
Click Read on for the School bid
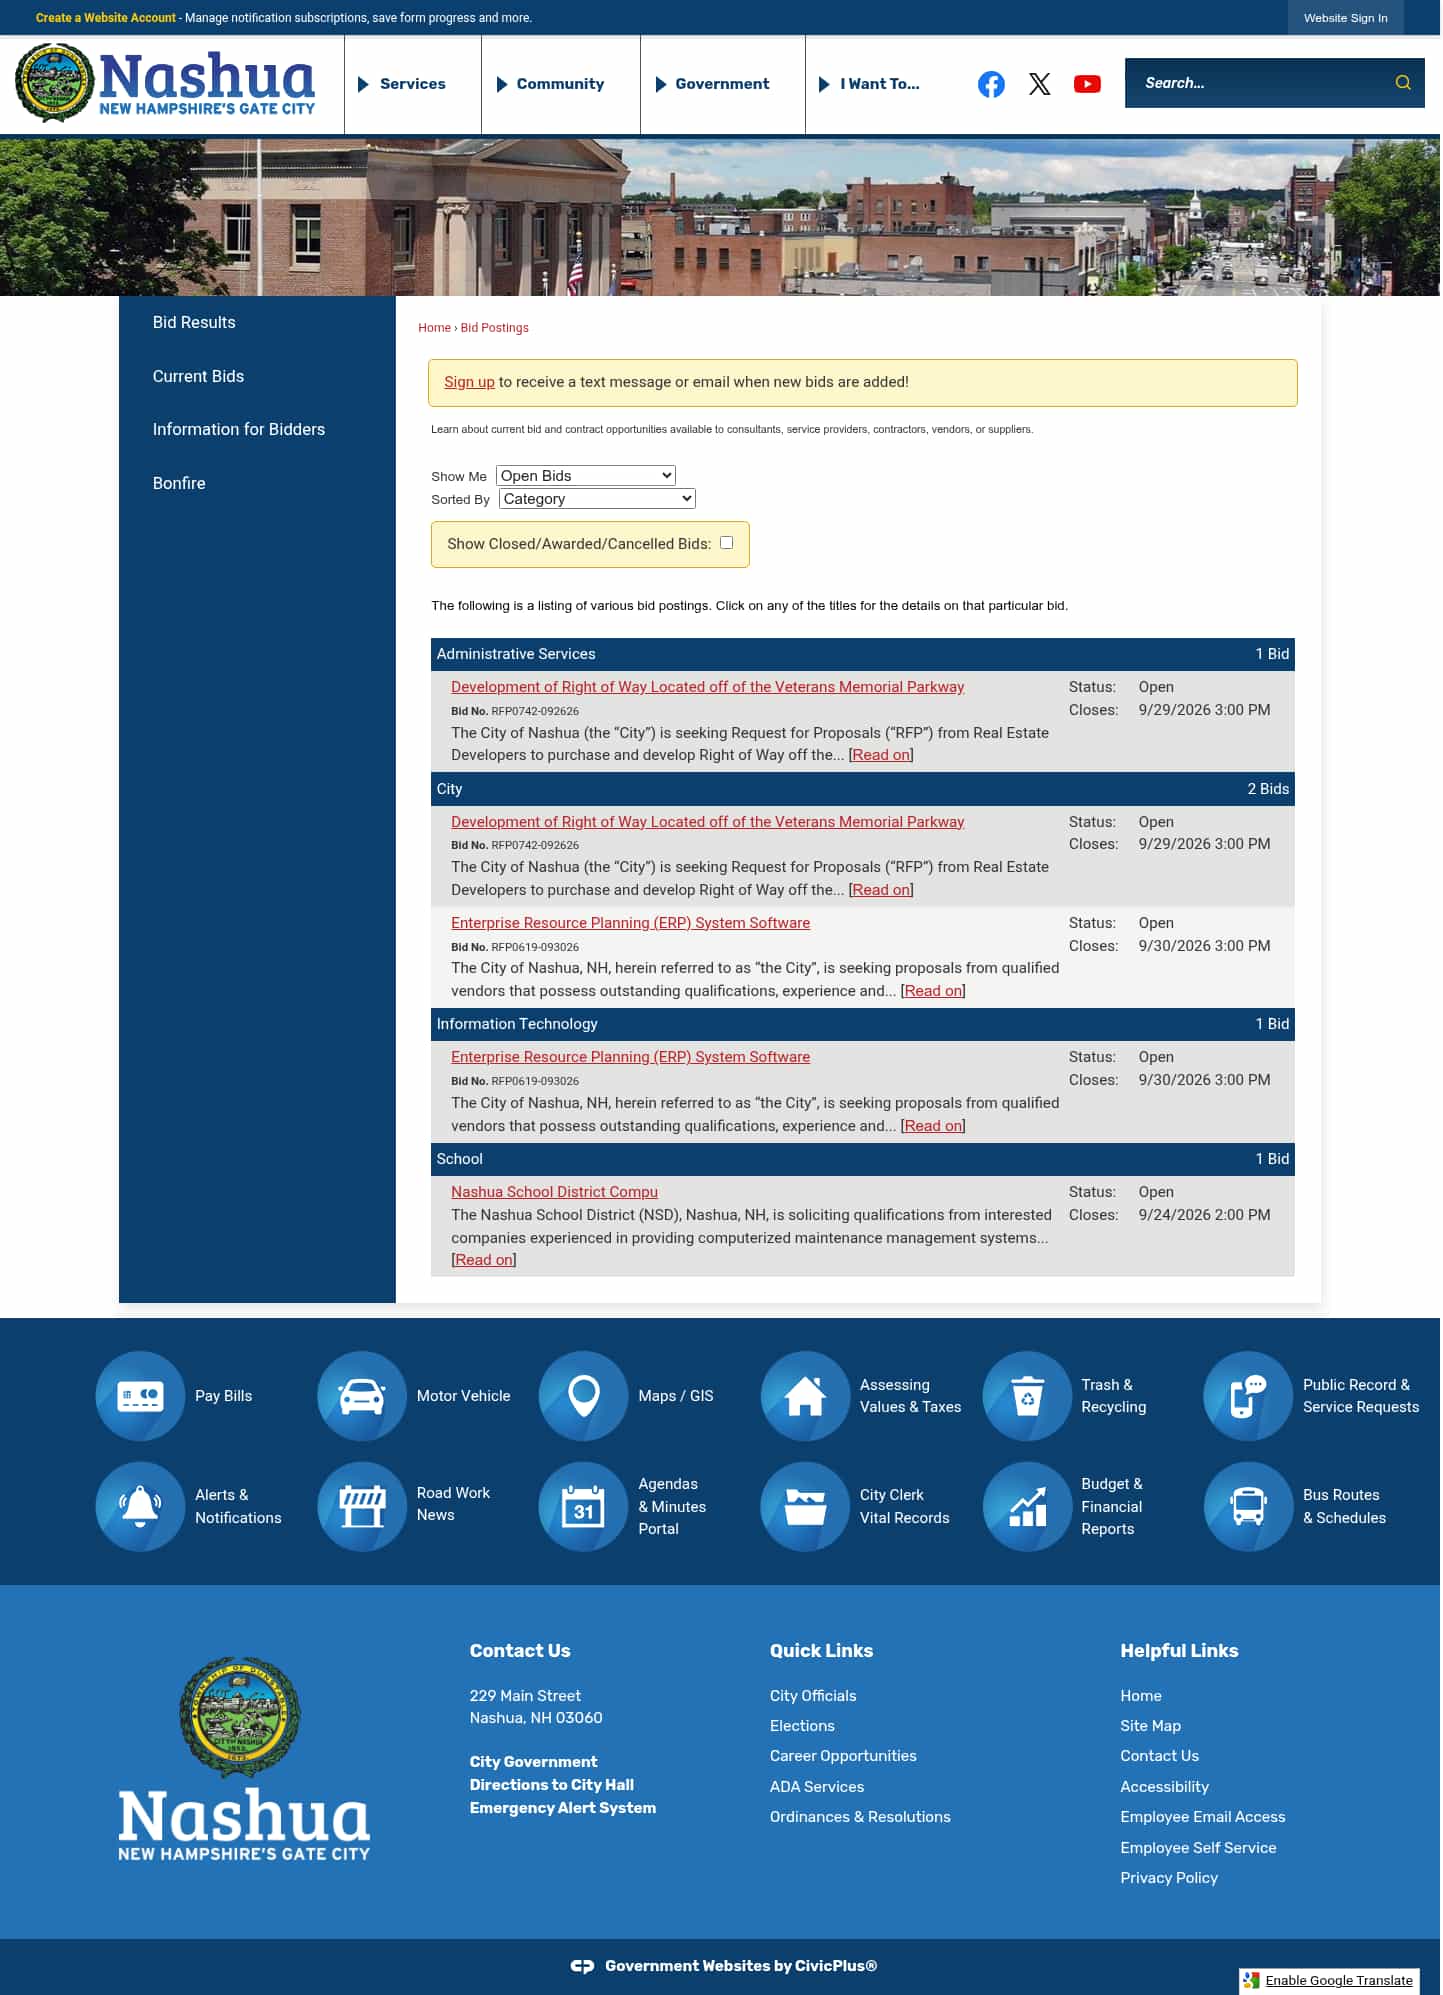tap(485, 1262)
